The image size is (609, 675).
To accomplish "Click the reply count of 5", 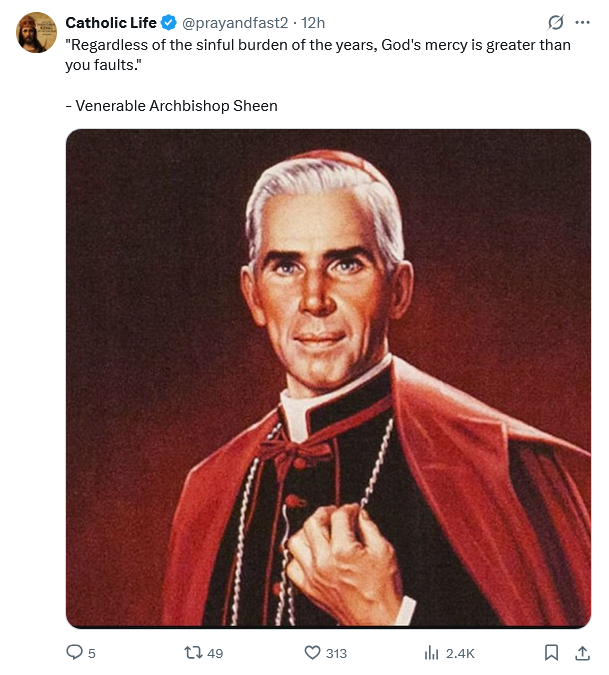I will click(92, 653).
